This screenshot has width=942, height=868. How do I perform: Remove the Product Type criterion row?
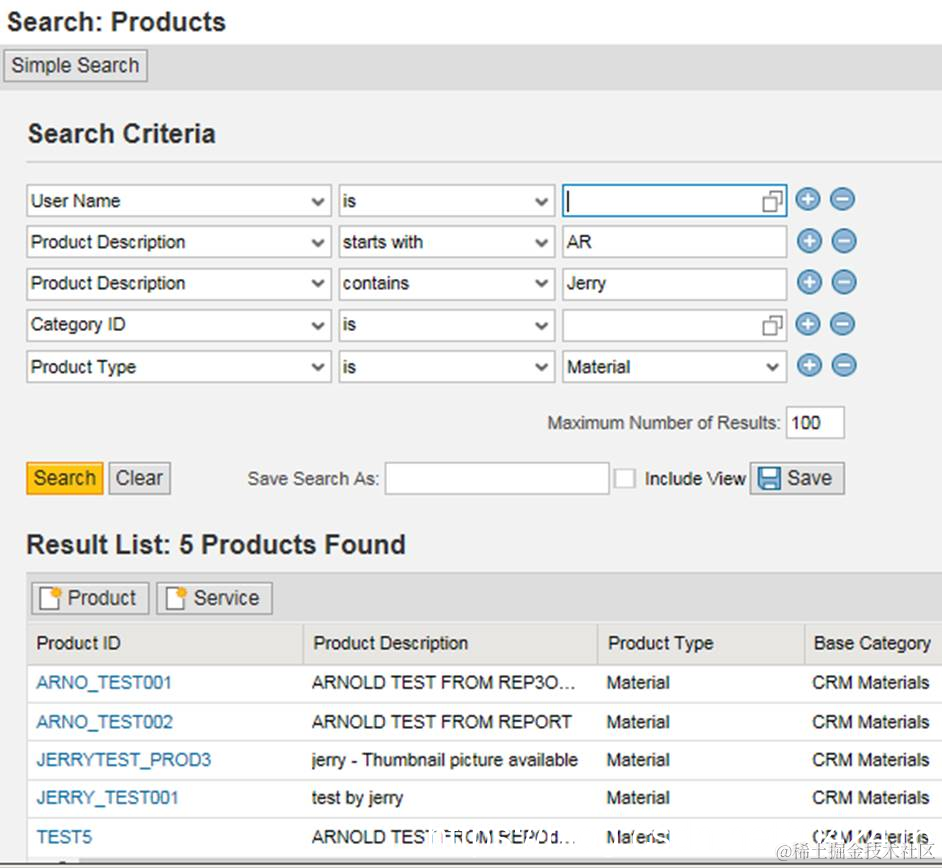843,366
